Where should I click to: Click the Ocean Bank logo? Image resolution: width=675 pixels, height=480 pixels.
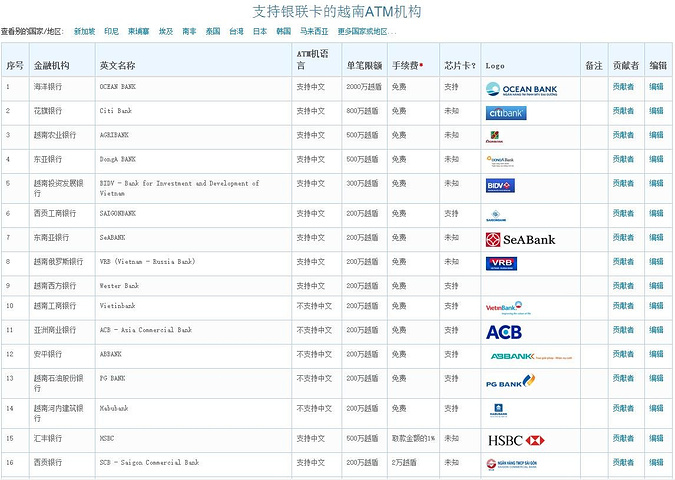click(521, 89)
